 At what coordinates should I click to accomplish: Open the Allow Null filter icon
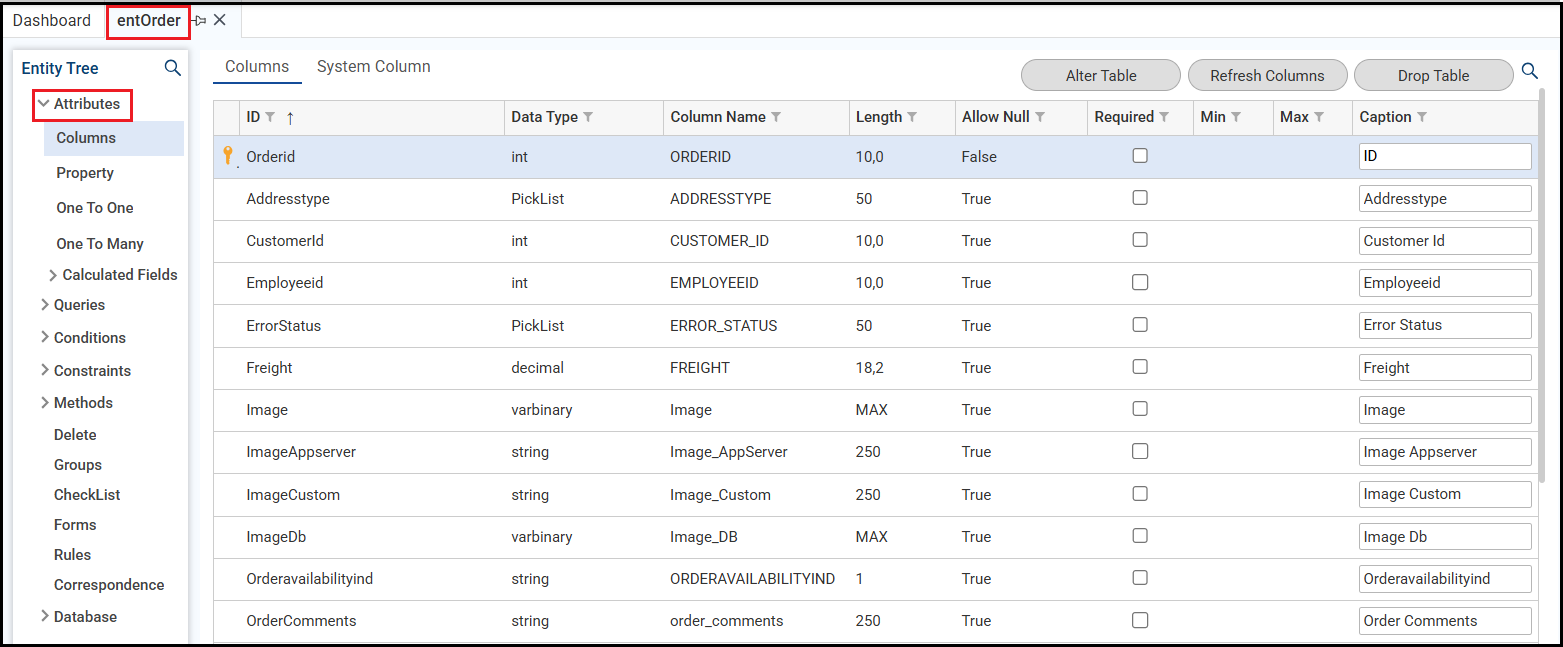(1040, 117)
